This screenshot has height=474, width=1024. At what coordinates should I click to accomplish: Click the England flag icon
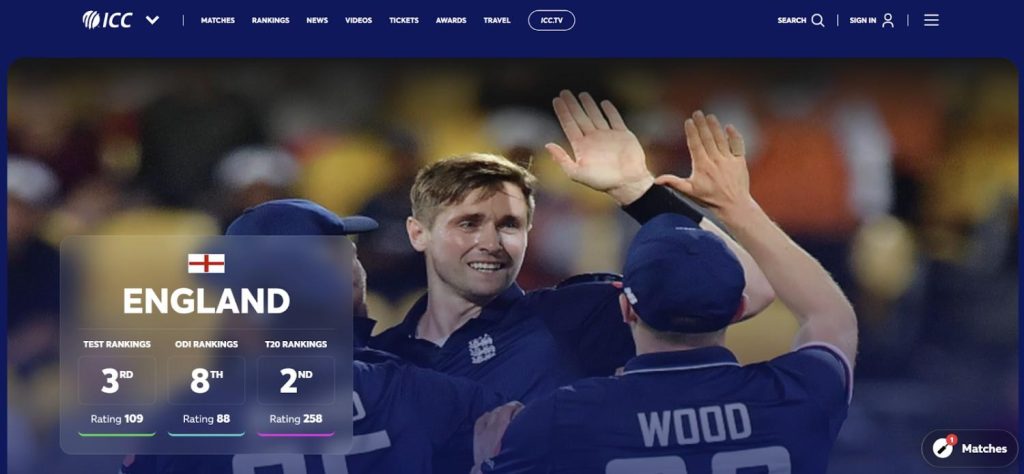click(x=206, y=263)
